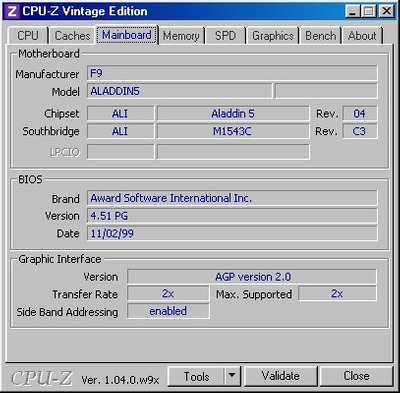Click the first empty LPCIO field
The width and height of the screenshot is (400, 393).
click(121, 152)
